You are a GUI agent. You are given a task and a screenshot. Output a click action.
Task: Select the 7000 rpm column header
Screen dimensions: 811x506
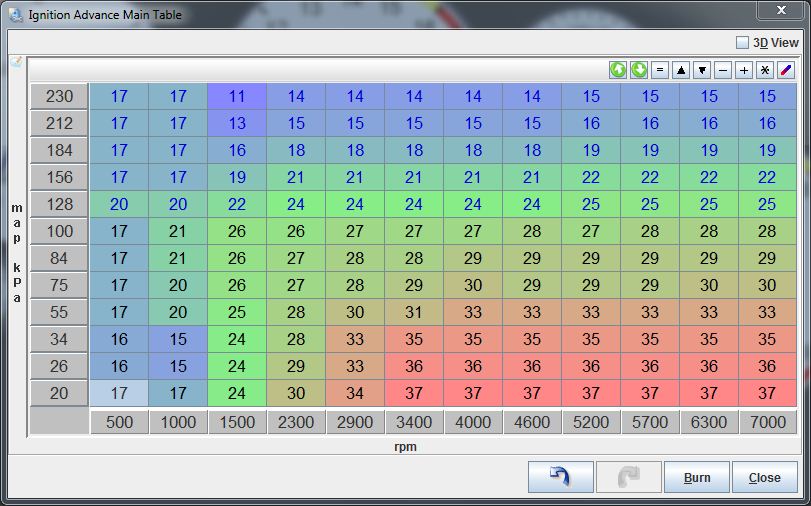click(x=768, y=422)
